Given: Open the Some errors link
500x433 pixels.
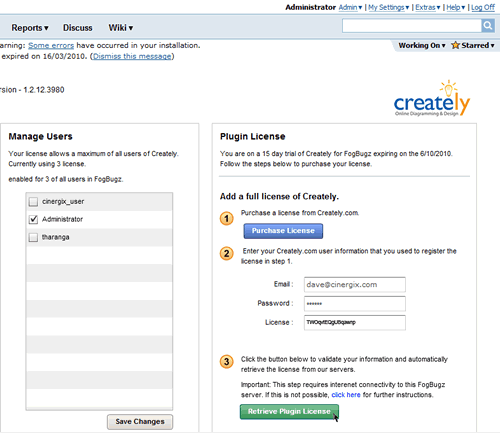Looking at the screenshot, I should [51, 45].
